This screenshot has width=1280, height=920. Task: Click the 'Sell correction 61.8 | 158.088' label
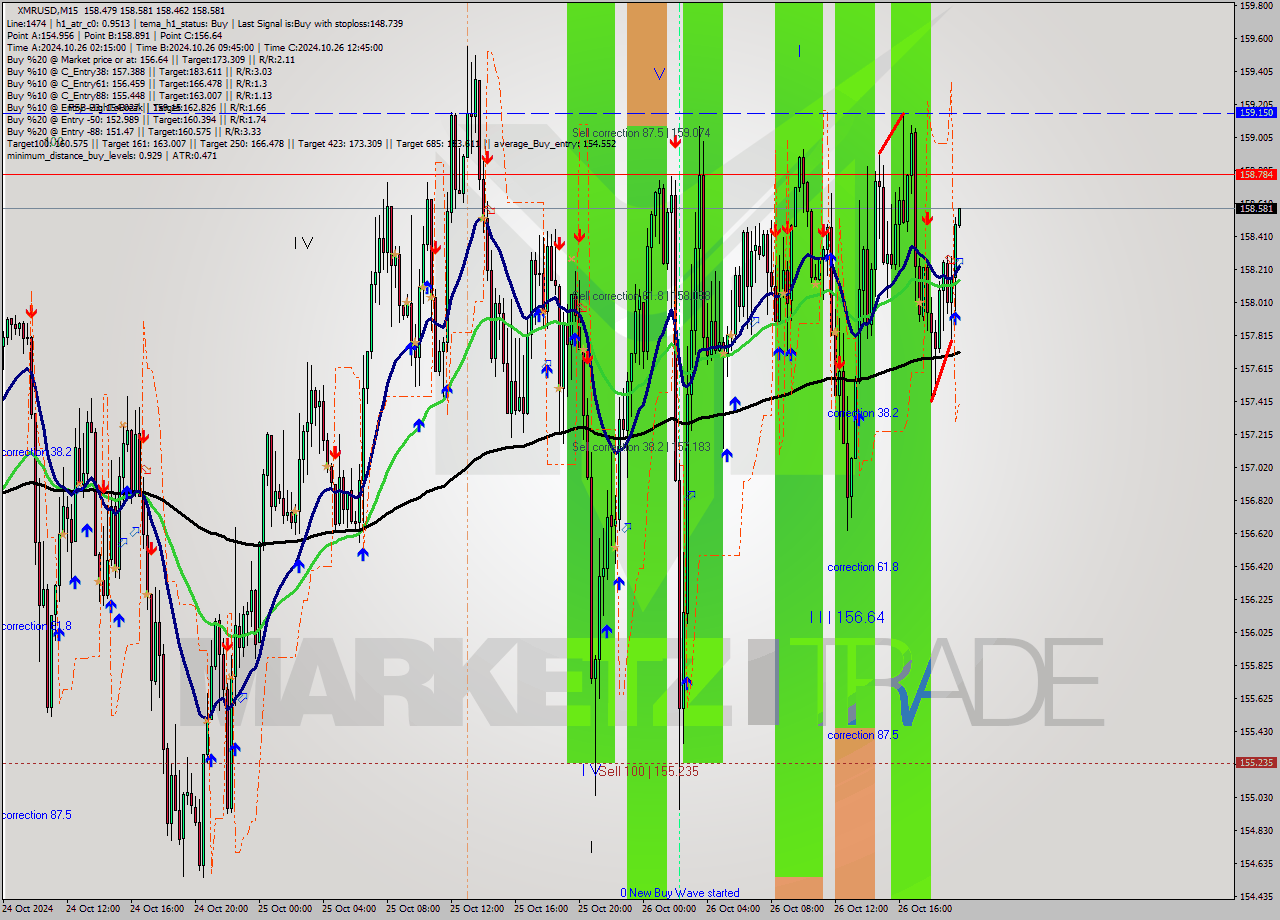pos(641,296)
